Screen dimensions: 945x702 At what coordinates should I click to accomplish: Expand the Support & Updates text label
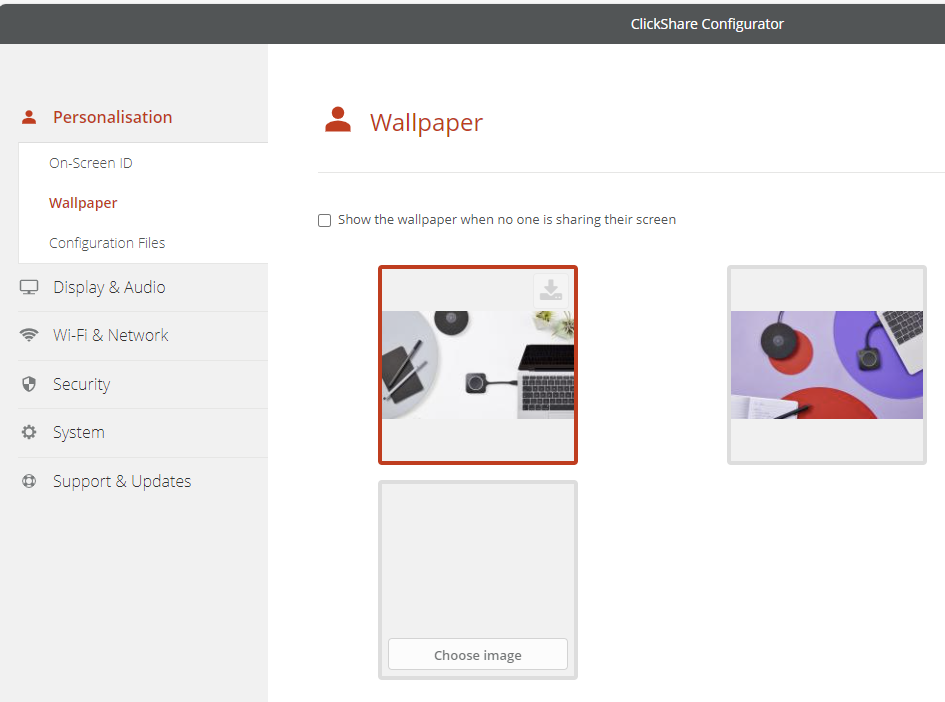pyautogui.click(x=122, y=481)
